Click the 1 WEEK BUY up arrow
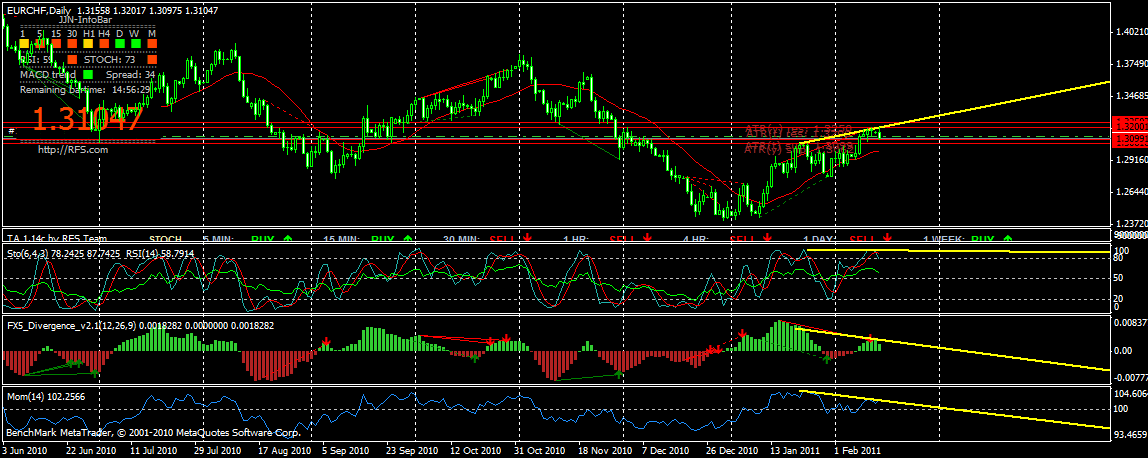Image resolution: width=1148 pixels, height=458 pixels. point(1007,238)
